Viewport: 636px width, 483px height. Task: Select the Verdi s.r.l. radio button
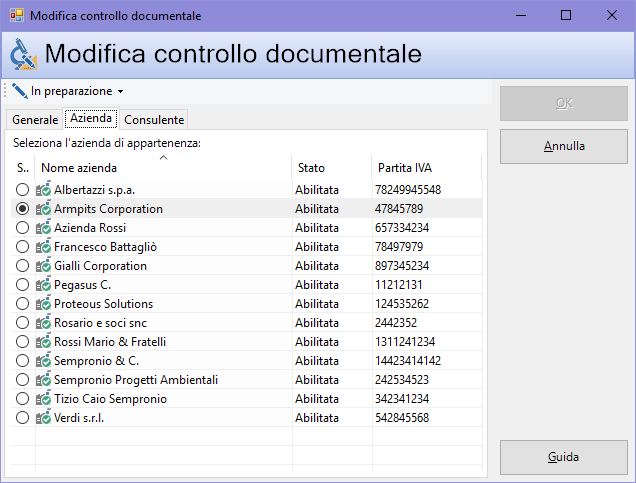22,418
